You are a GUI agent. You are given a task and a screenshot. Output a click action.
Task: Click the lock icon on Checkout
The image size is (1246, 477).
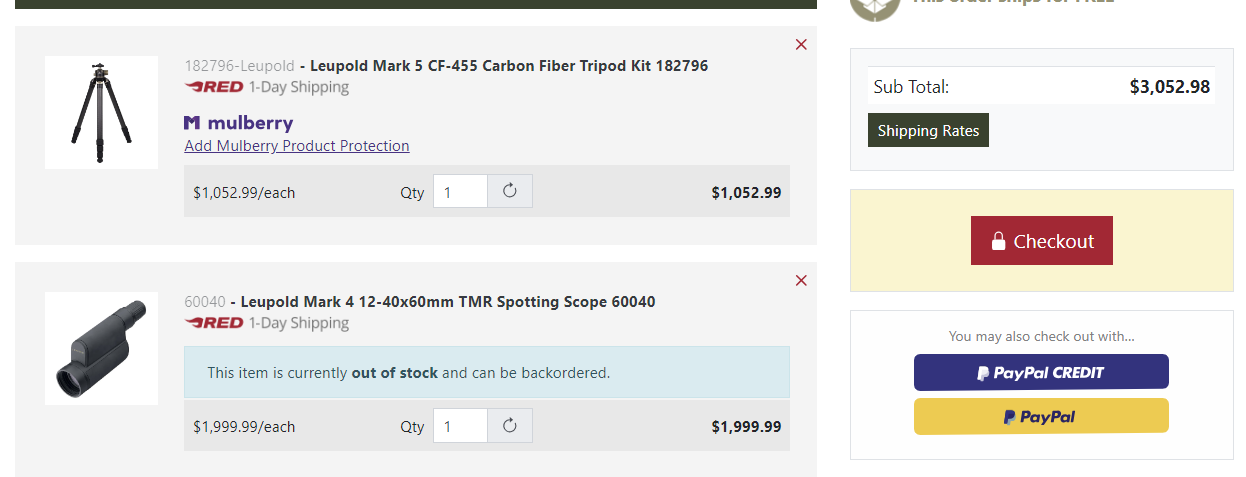[x=998, y=241]
